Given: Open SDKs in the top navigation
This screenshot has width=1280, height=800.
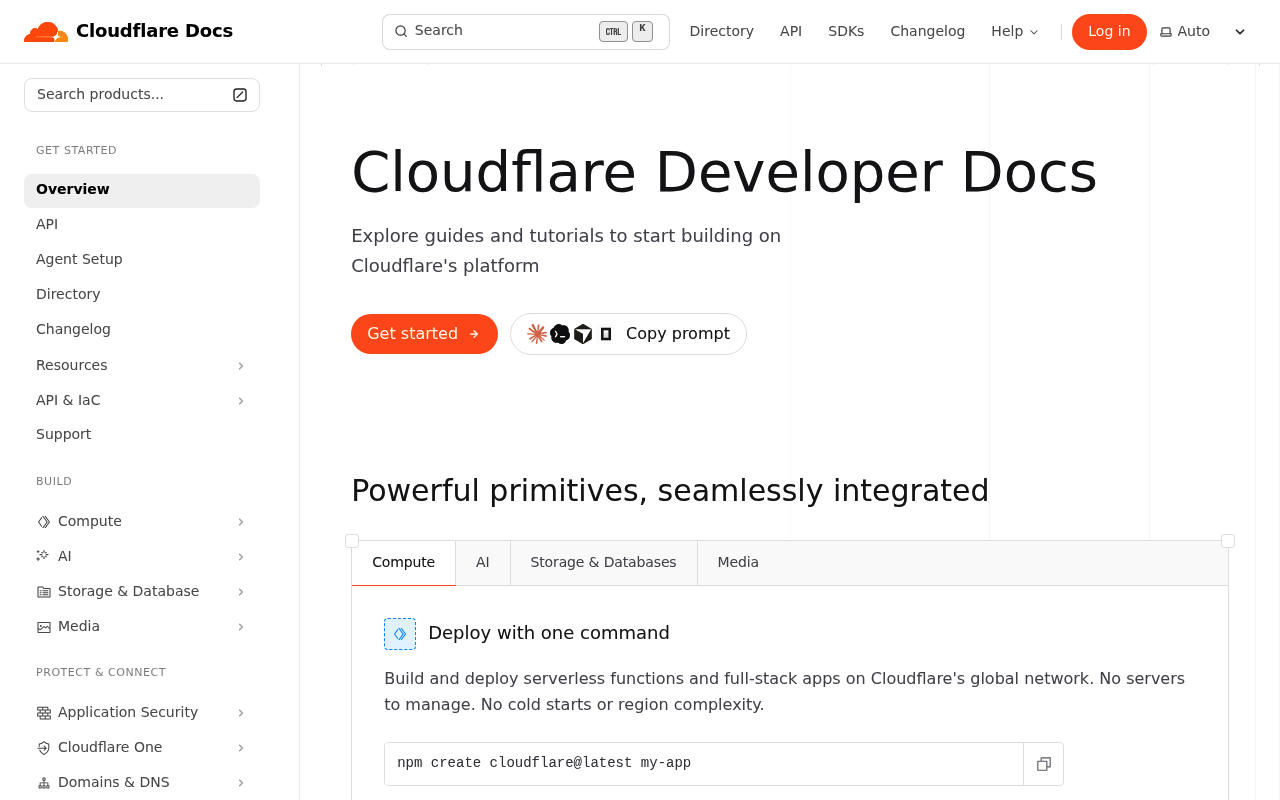Looking at the screenshot, I should pyautogui.click(x=846, y=32).
